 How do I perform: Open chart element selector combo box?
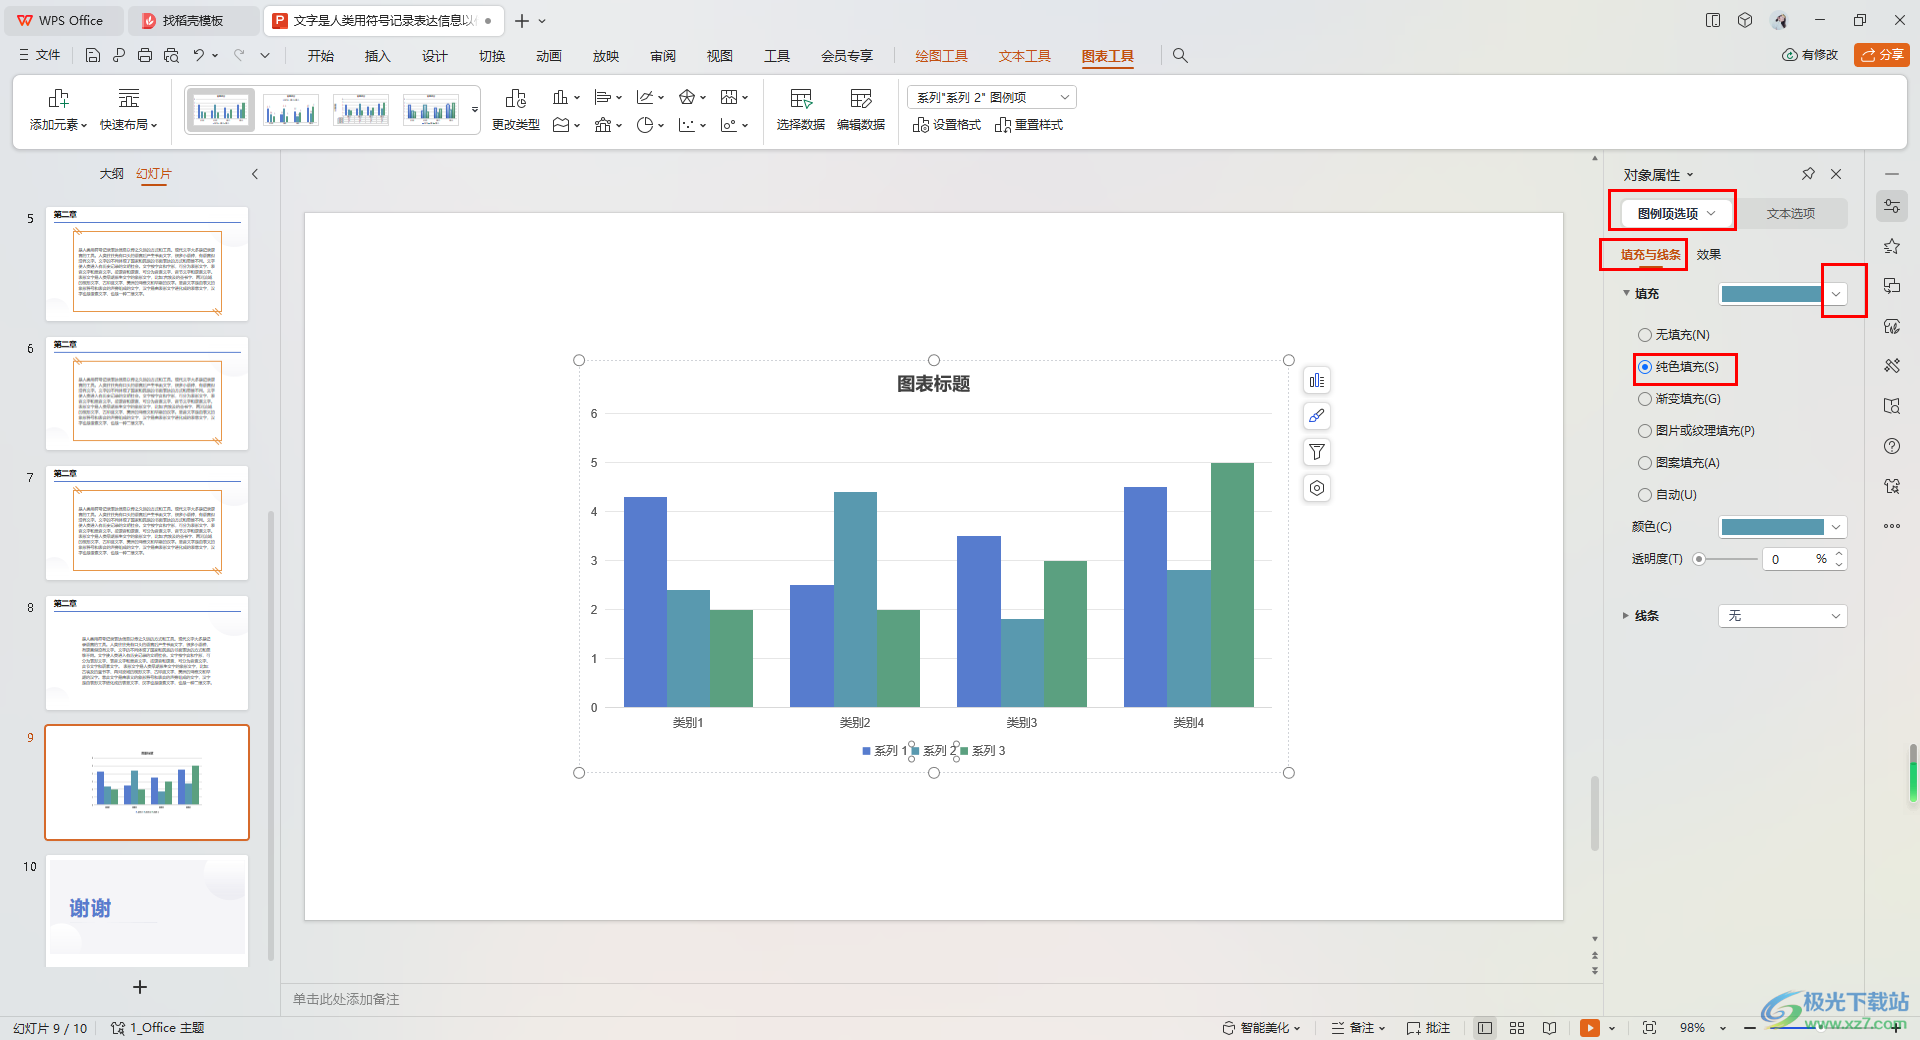coord(991,97)
